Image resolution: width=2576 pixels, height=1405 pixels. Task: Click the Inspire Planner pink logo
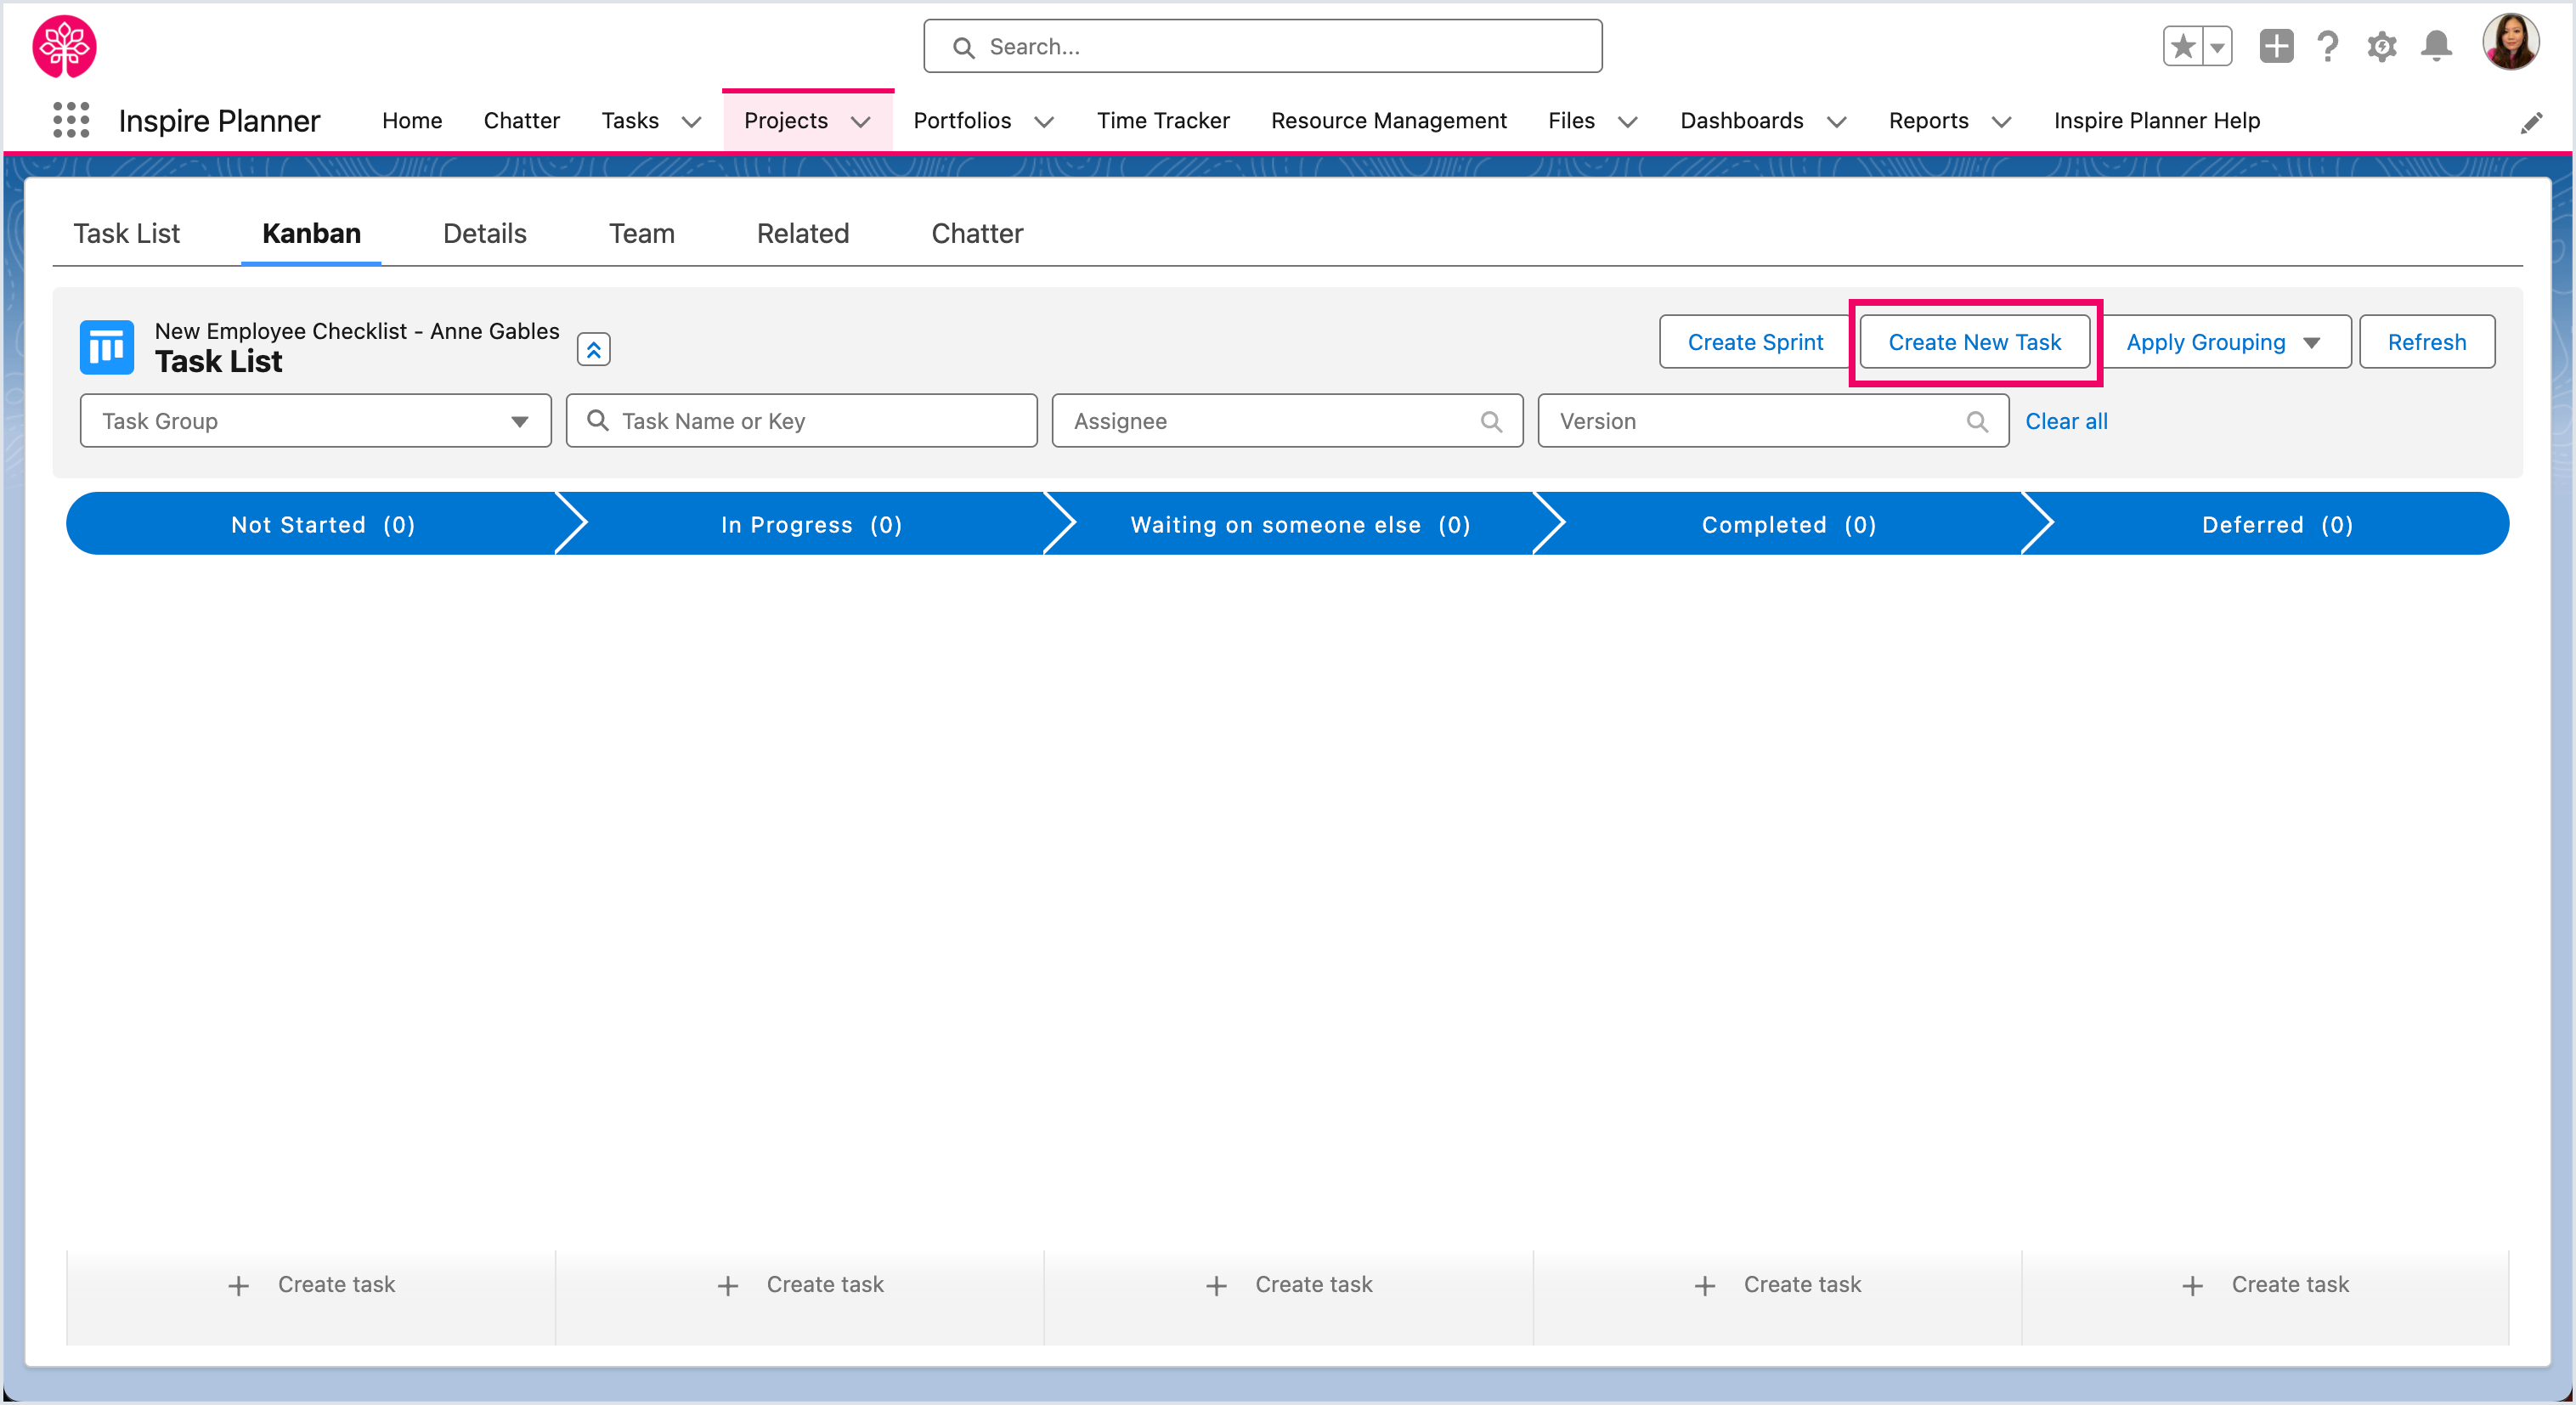[65, 46]
